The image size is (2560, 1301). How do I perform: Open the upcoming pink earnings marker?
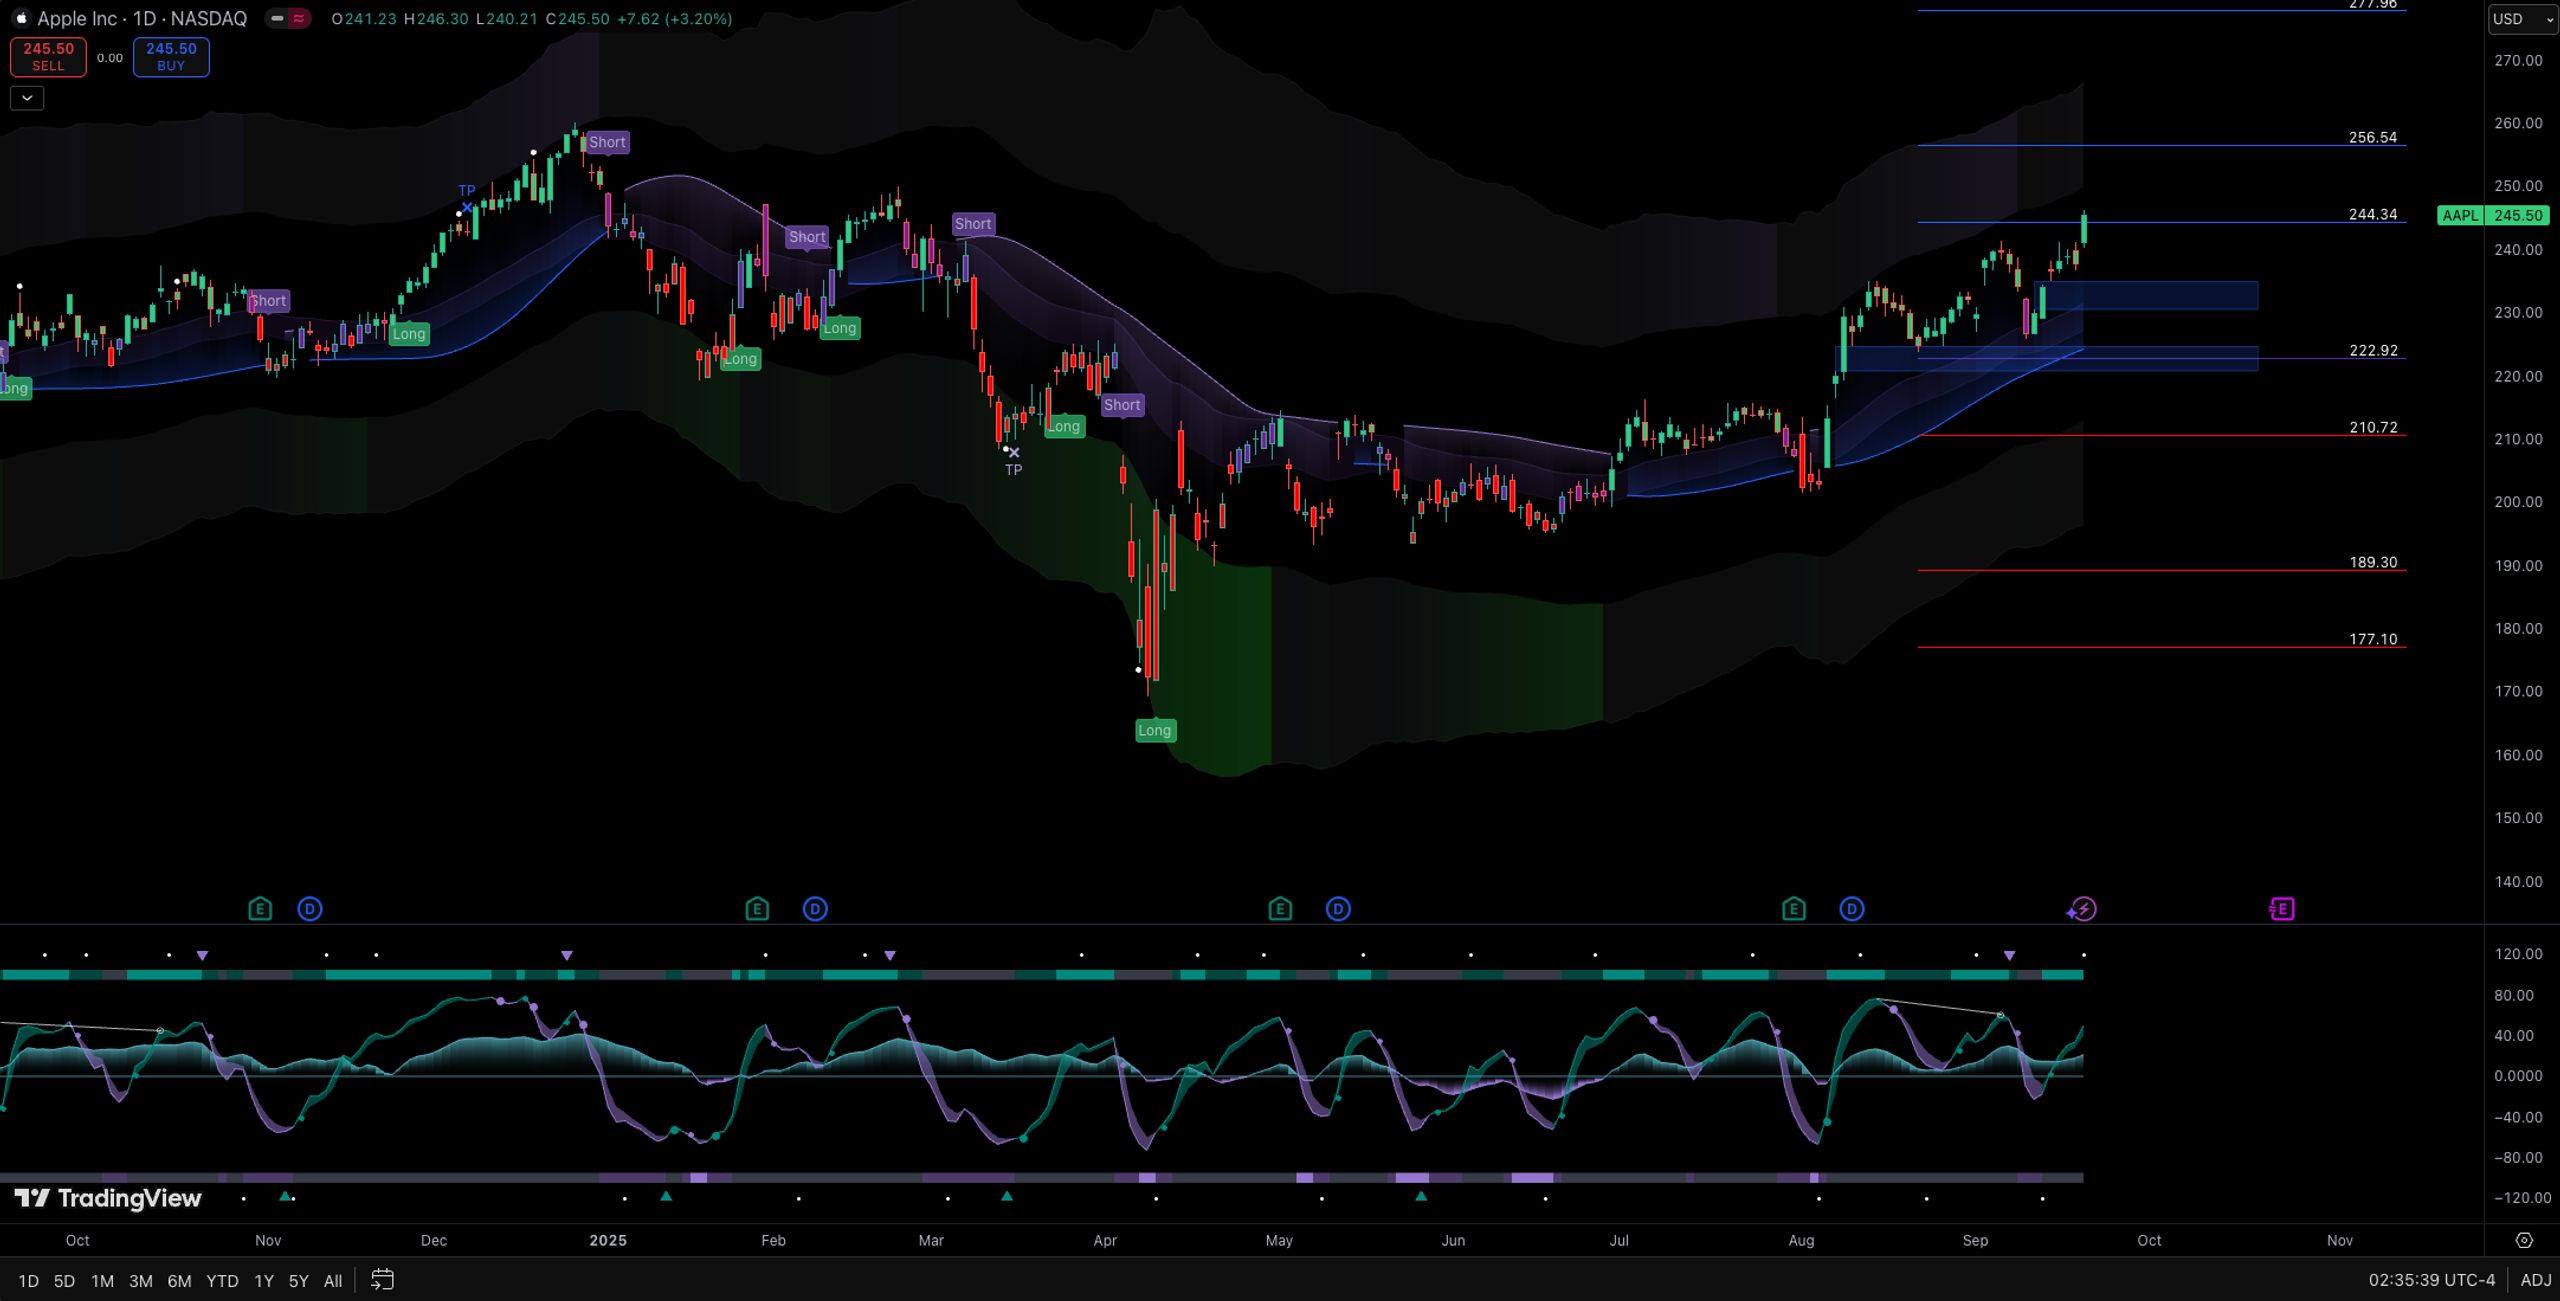click(2282, 909)
